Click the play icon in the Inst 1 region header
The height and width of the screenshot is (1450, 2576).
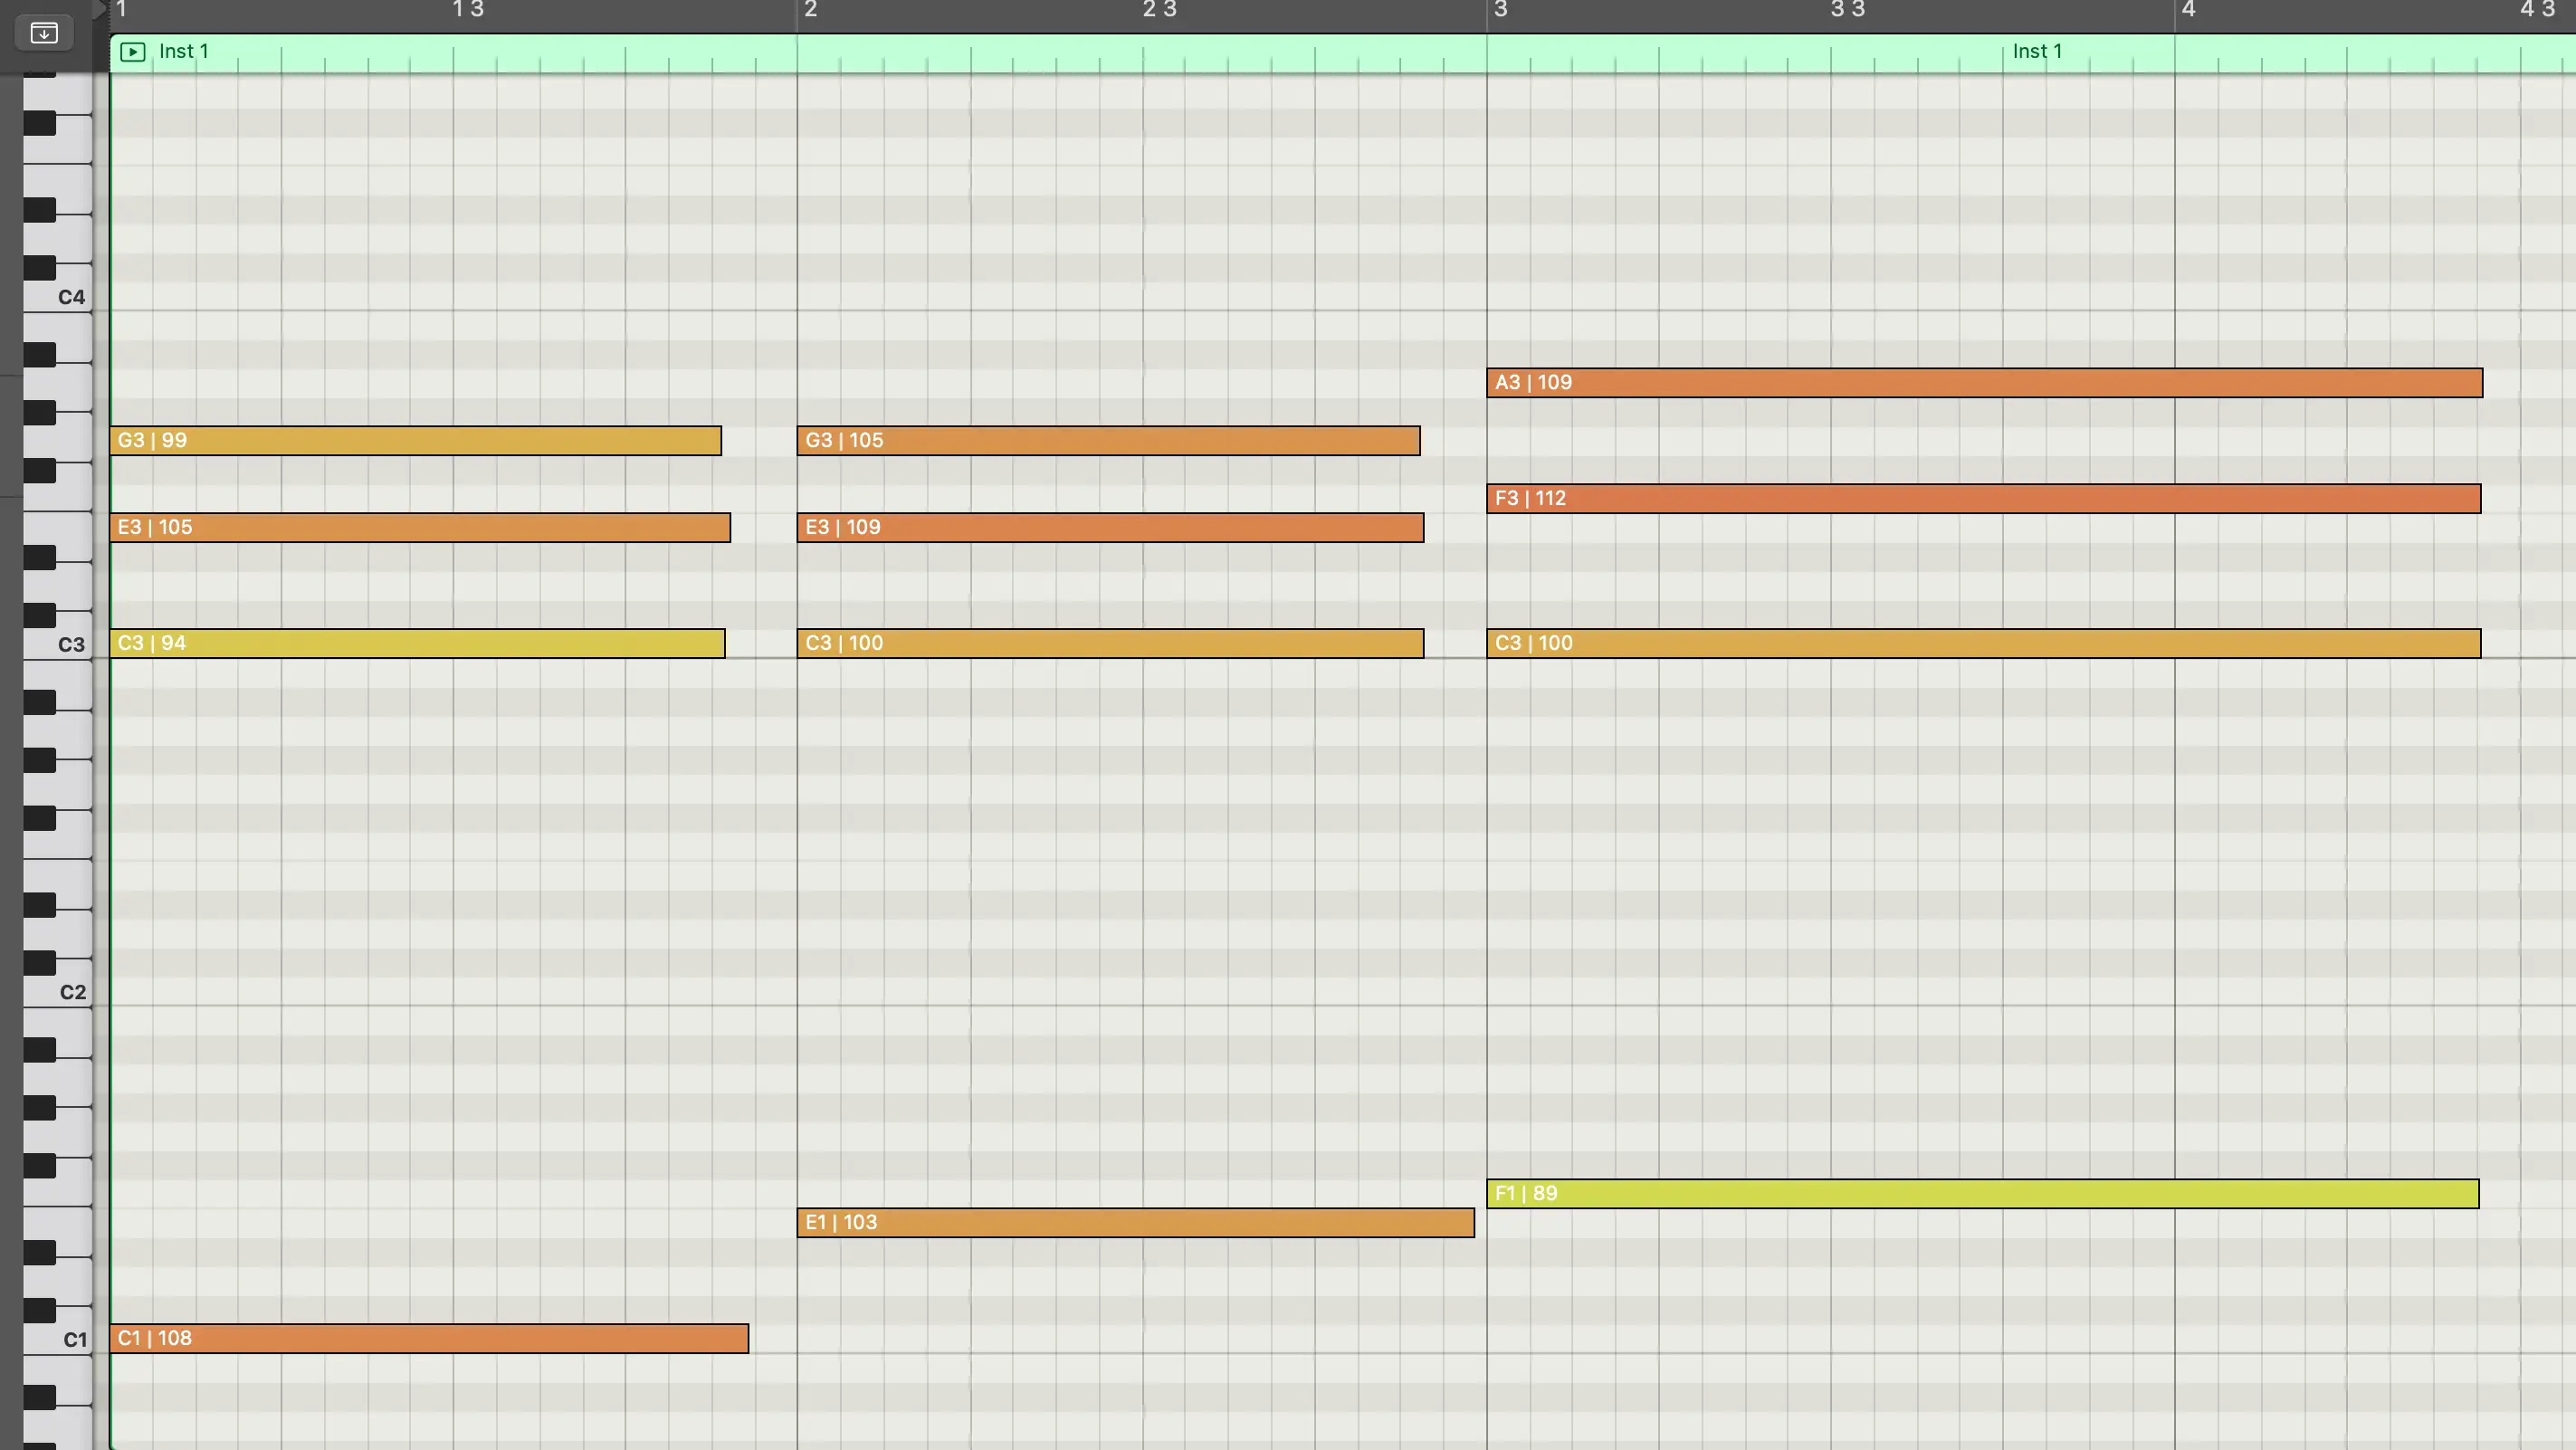click(133, 52)
